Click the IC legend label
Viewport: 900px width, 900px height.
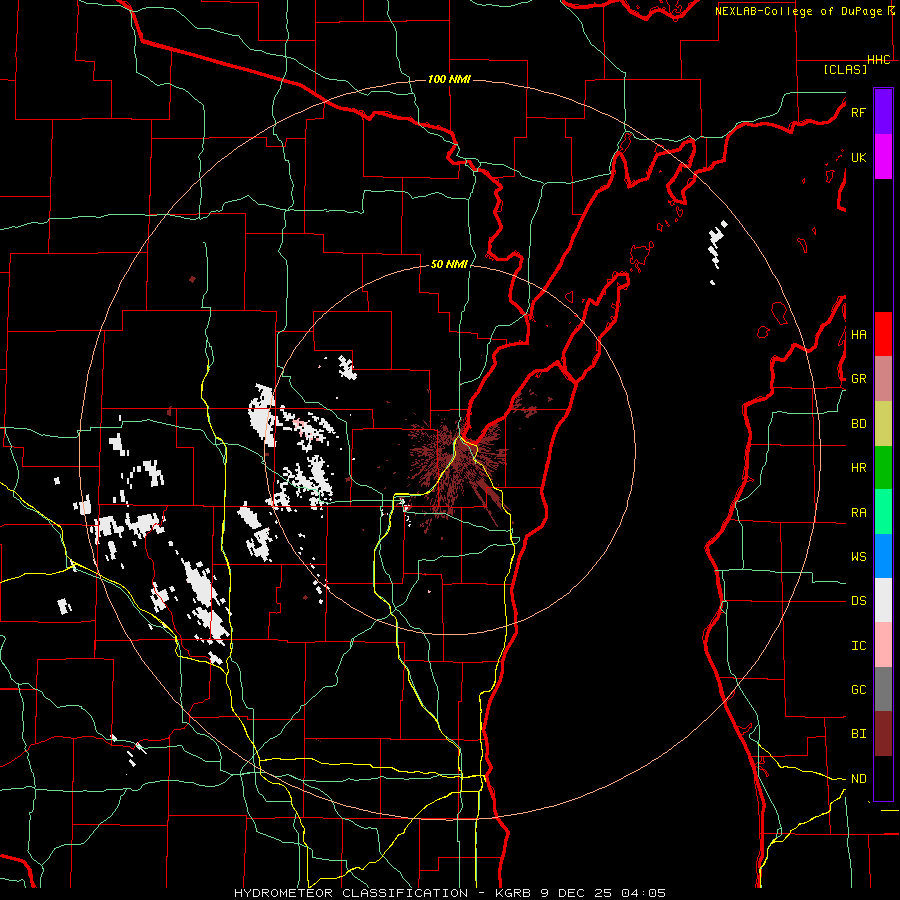pyautogui.click(x=858, y=646)
